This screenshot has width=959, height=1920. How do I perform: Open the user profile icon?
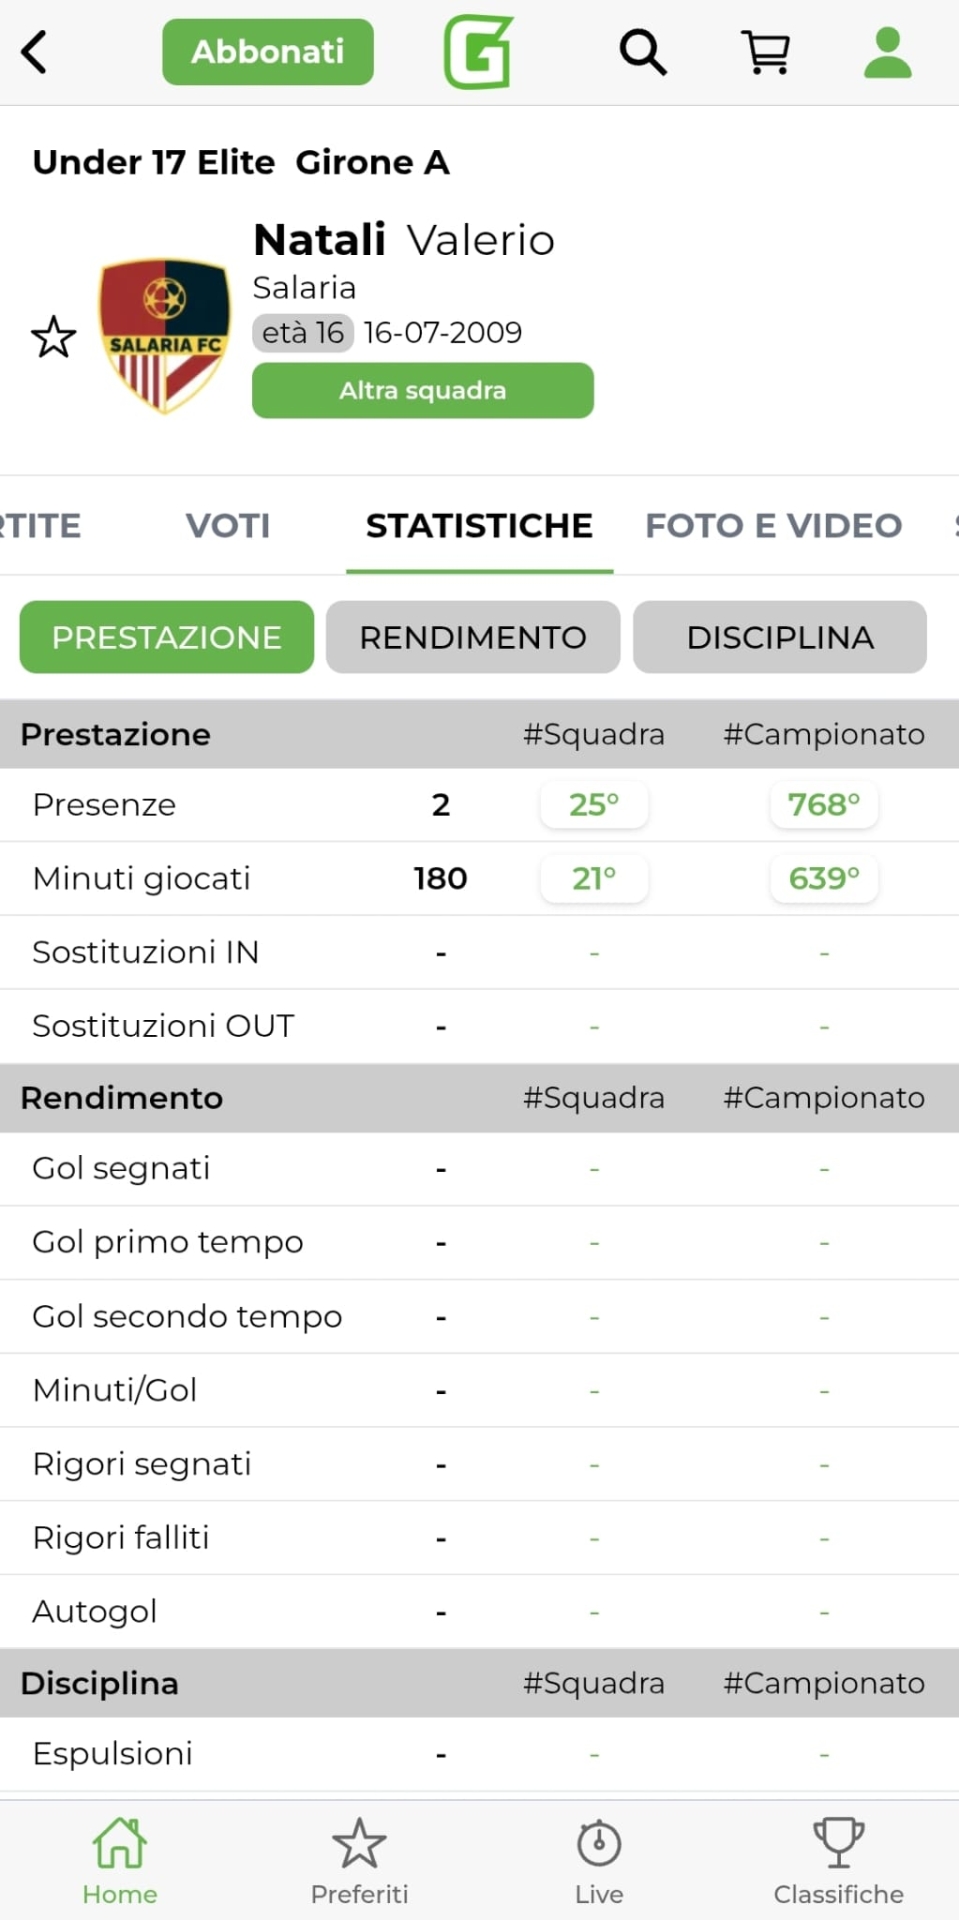887,52
